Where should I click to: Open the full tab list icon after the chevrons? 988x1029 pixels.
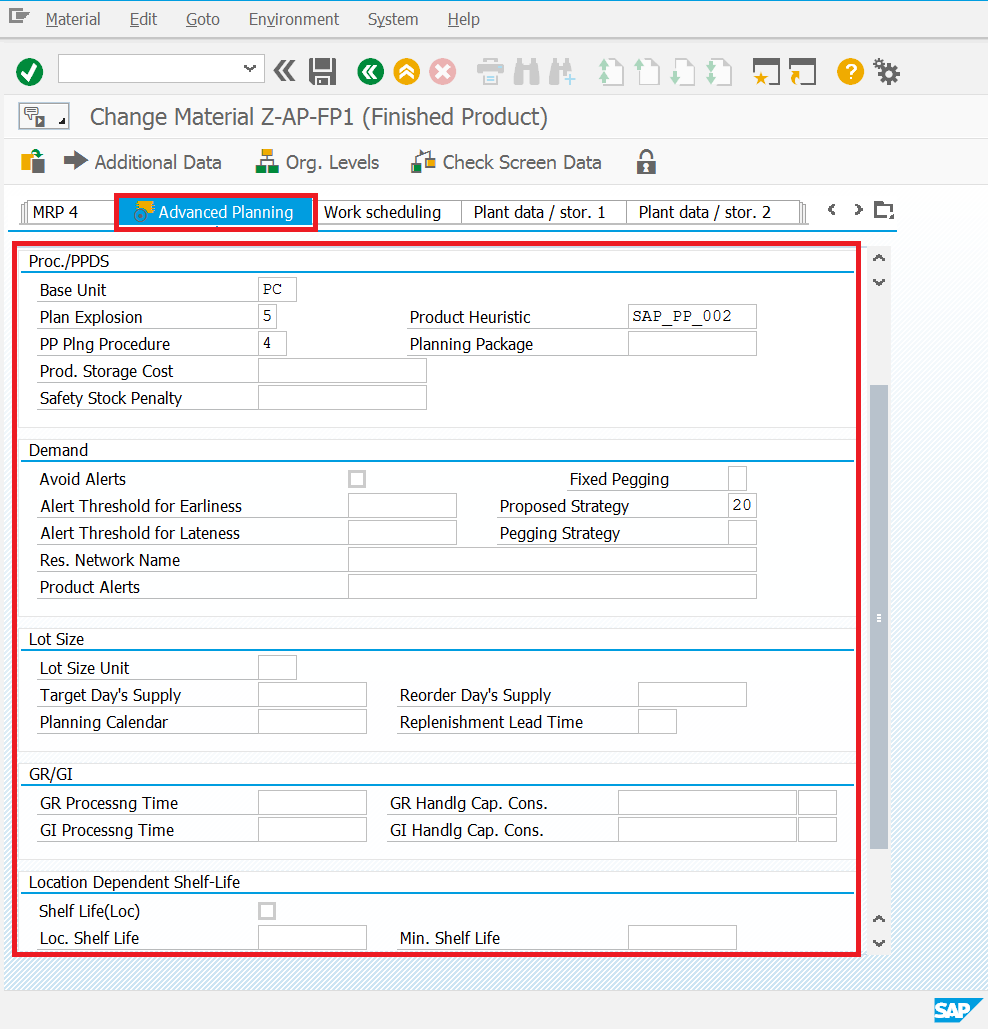tap(882, 210)
